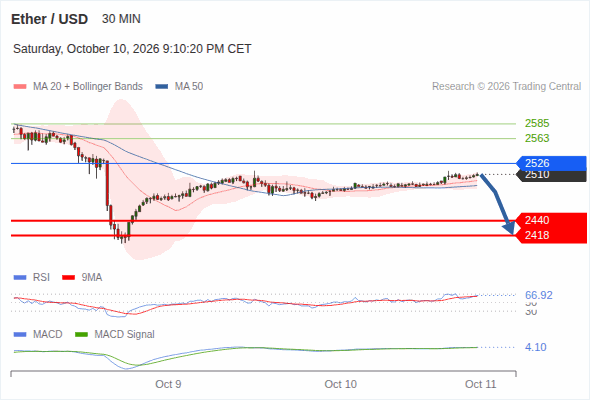Select the 30 MIN timeframe label
The width and height of the screenshot is (590, 400).
pos(121,19)
